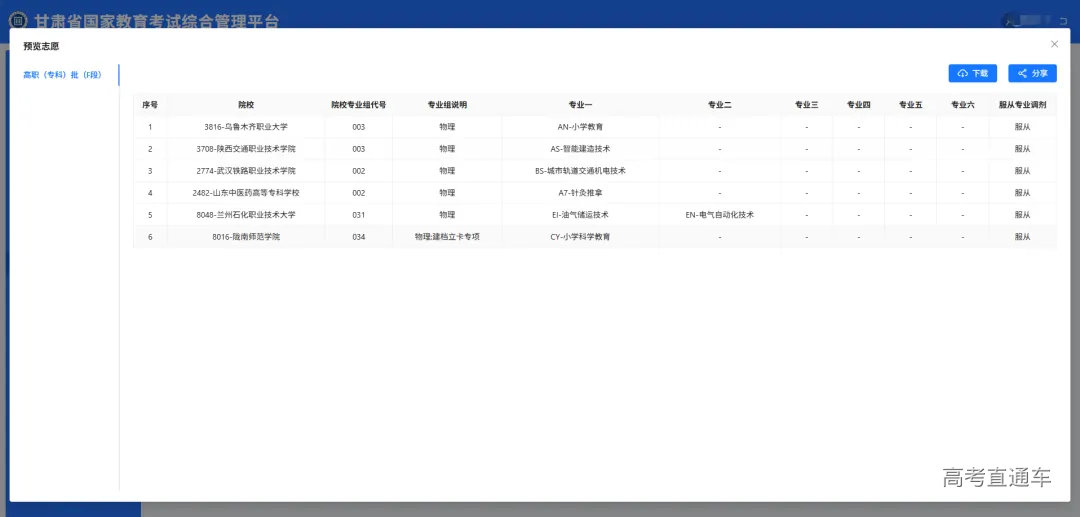Click the 分享 share button
The width and height of the screenshot is (1080, 517).
click(1032, 74)
